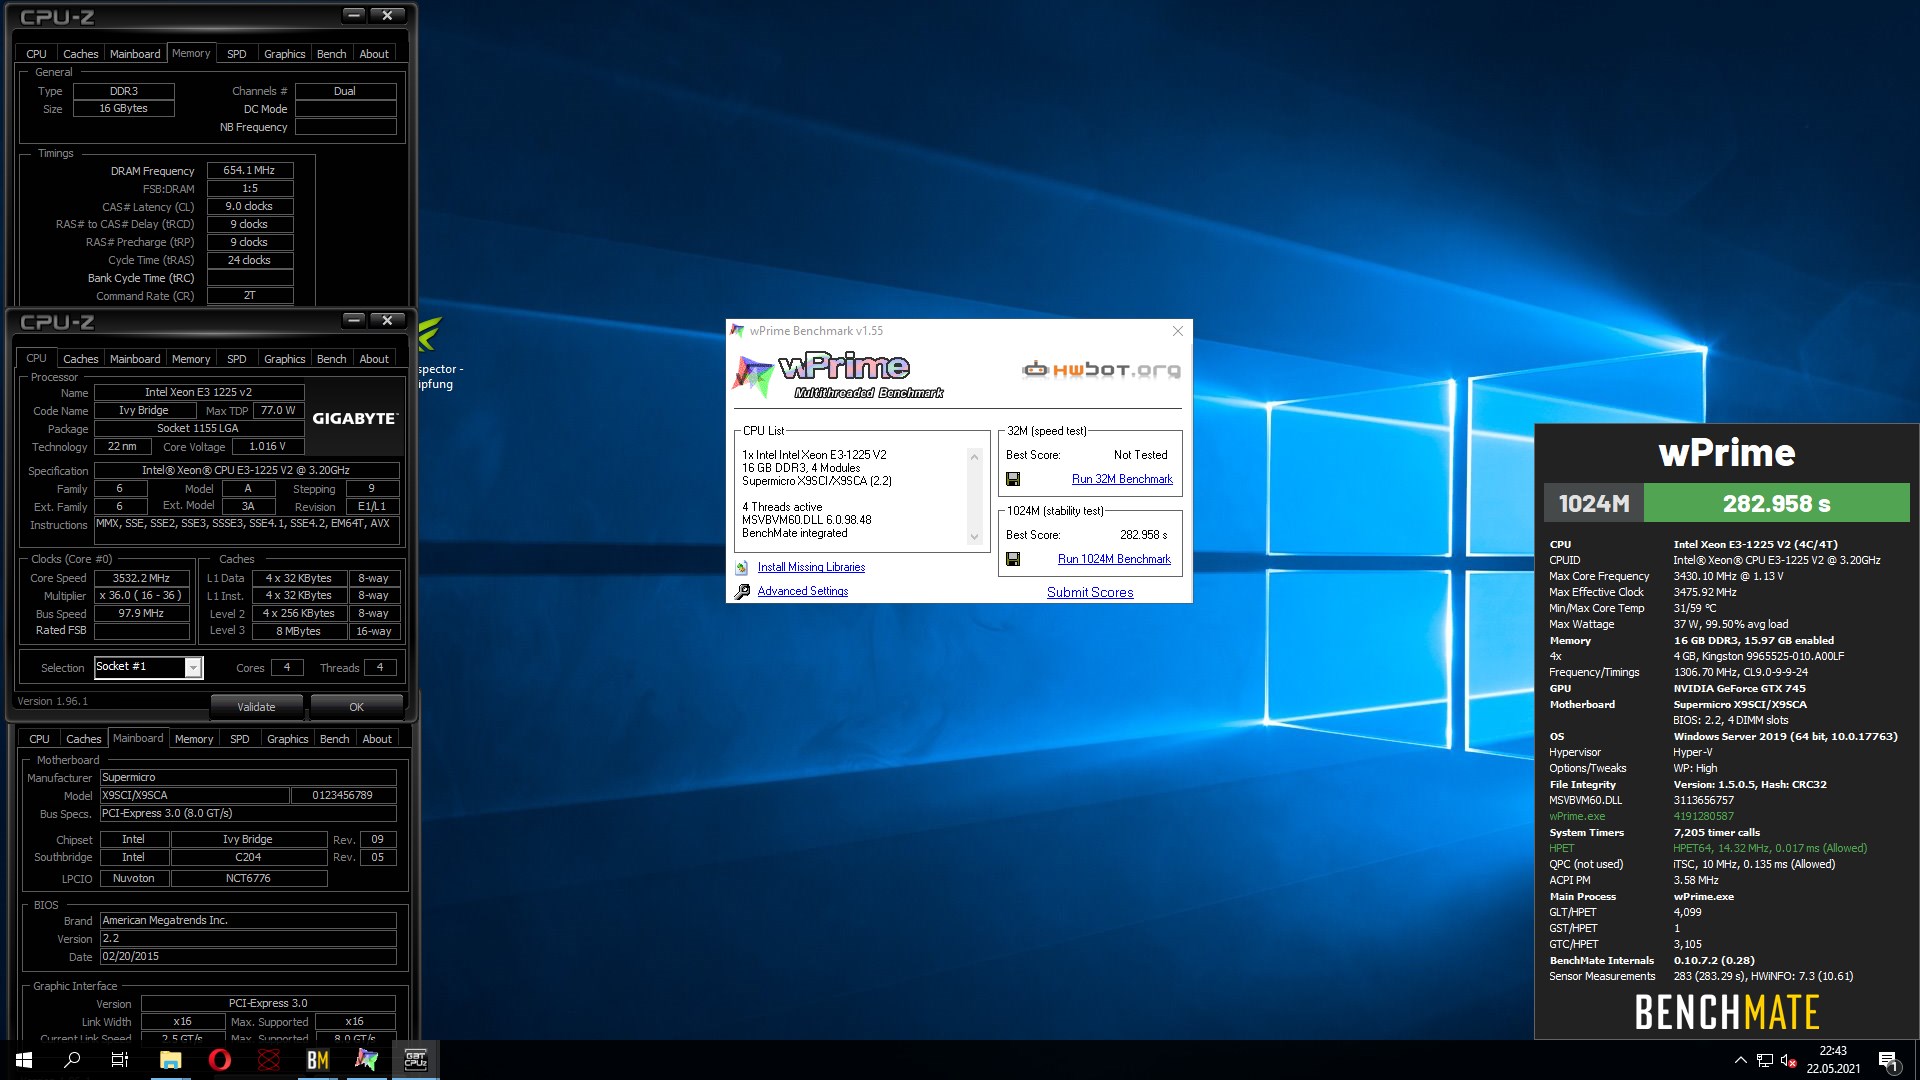Open Task View from the taskbar
This screenshot has width=1920, height=1080.
point(120,1060)
